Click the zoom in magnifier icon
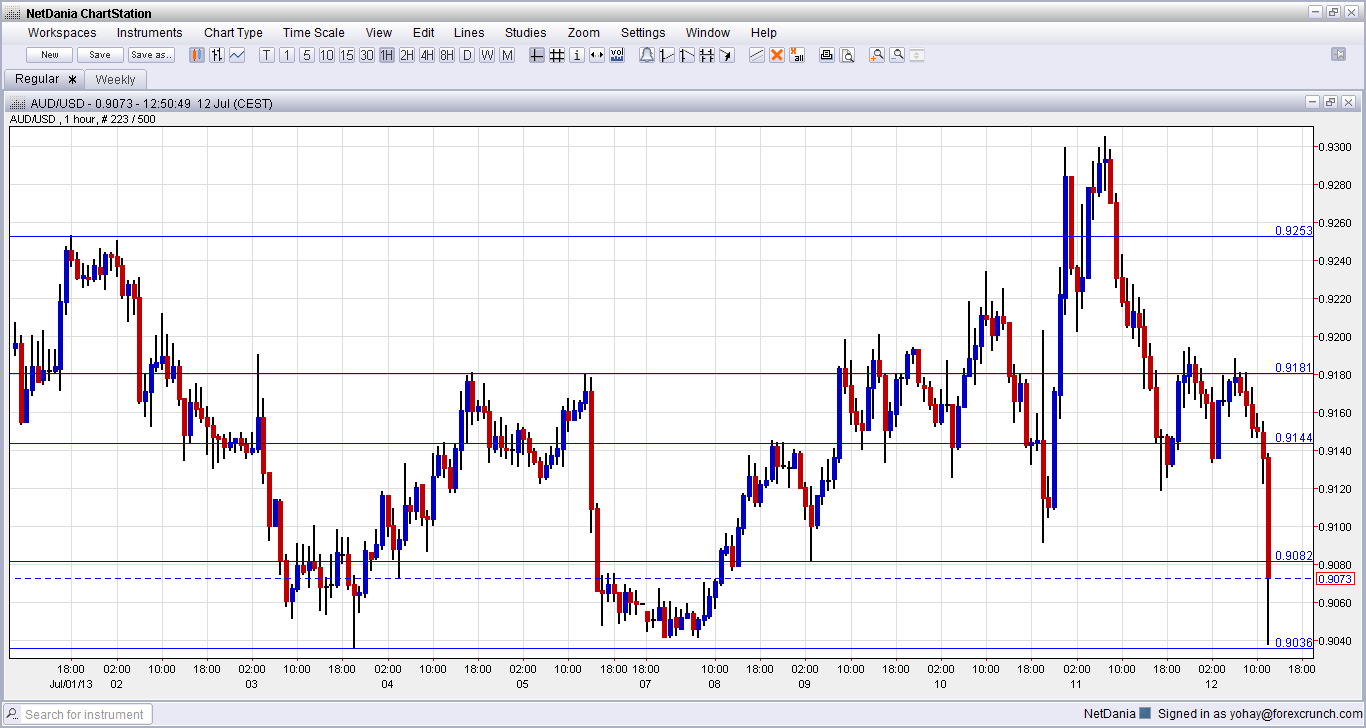This screenshot has width=1366, height=728. click(x=877, y=55)
